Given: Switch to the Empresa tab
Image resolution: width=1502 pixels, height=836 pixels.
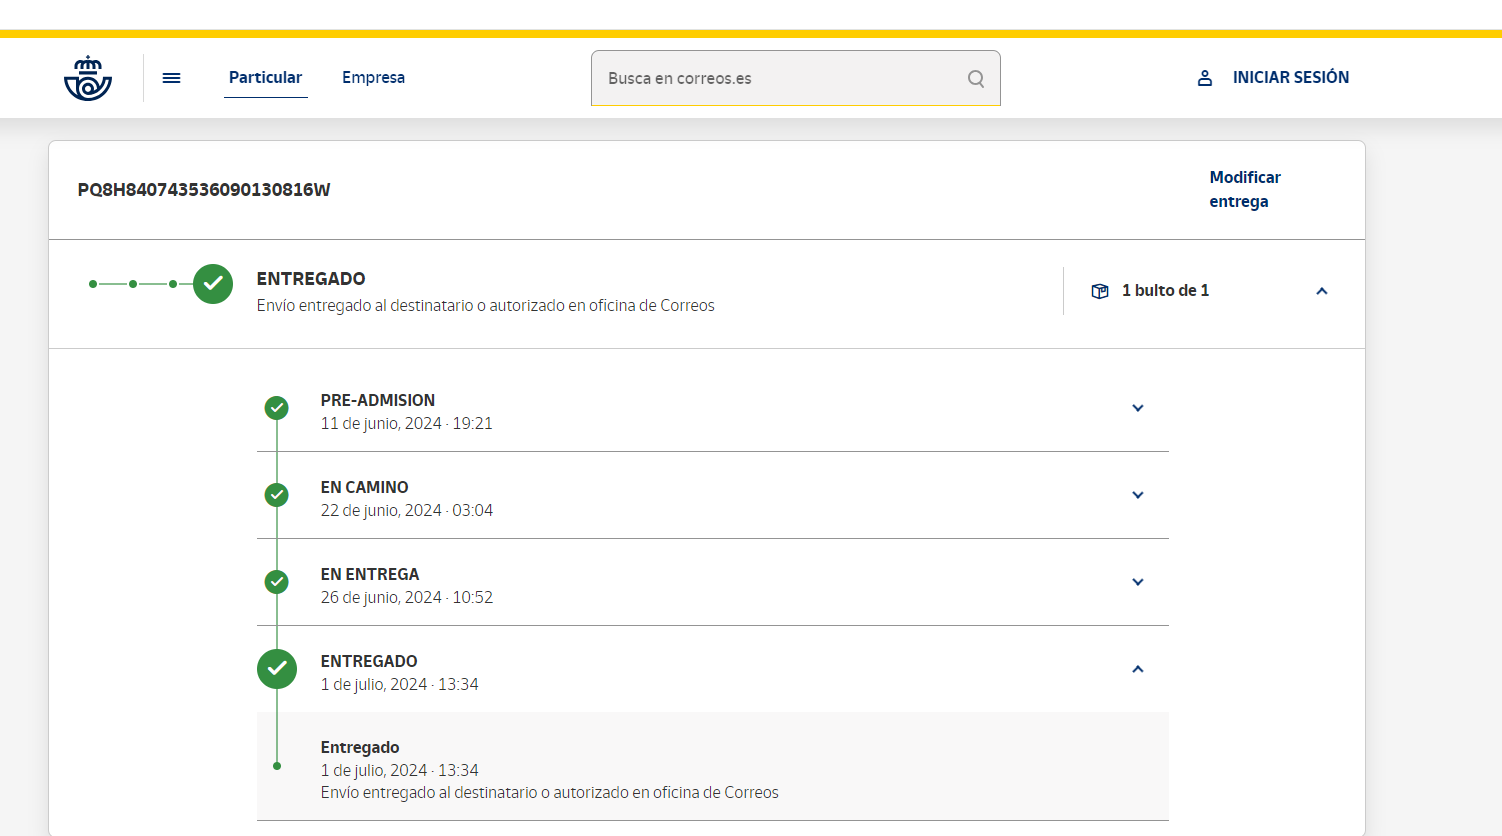Looking at the screenshot, I should (x=373, y=78).
